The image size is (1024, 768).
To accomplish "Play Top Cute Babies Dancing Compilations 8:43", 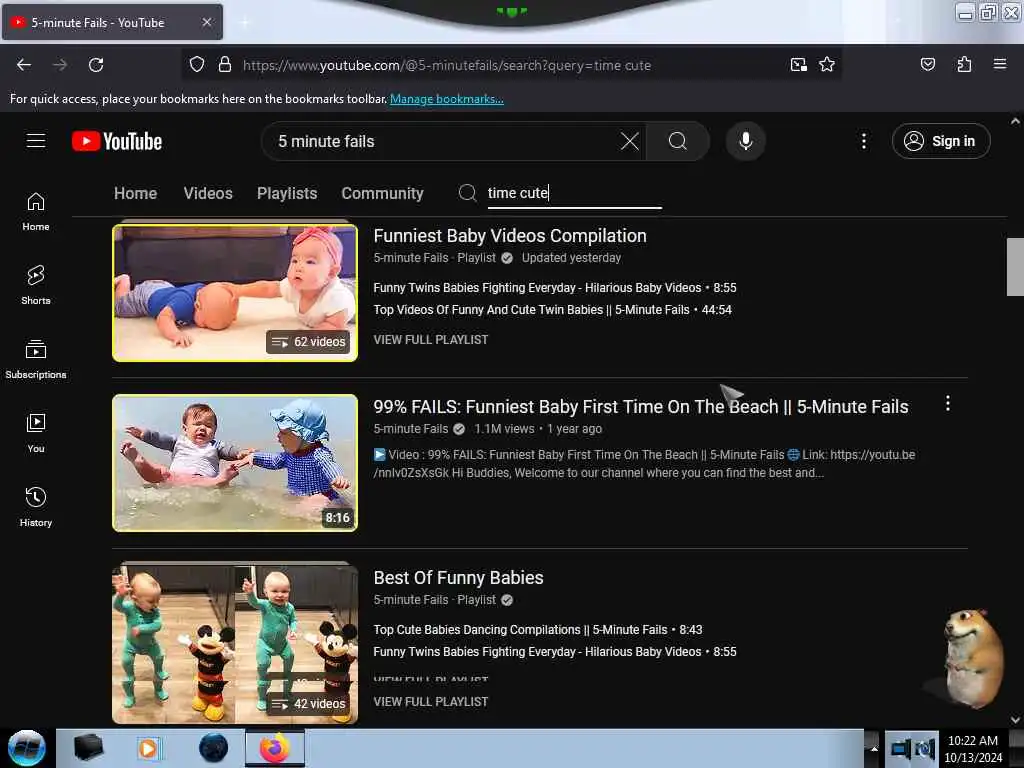I will pyautogui.click(x=537, y=630).
